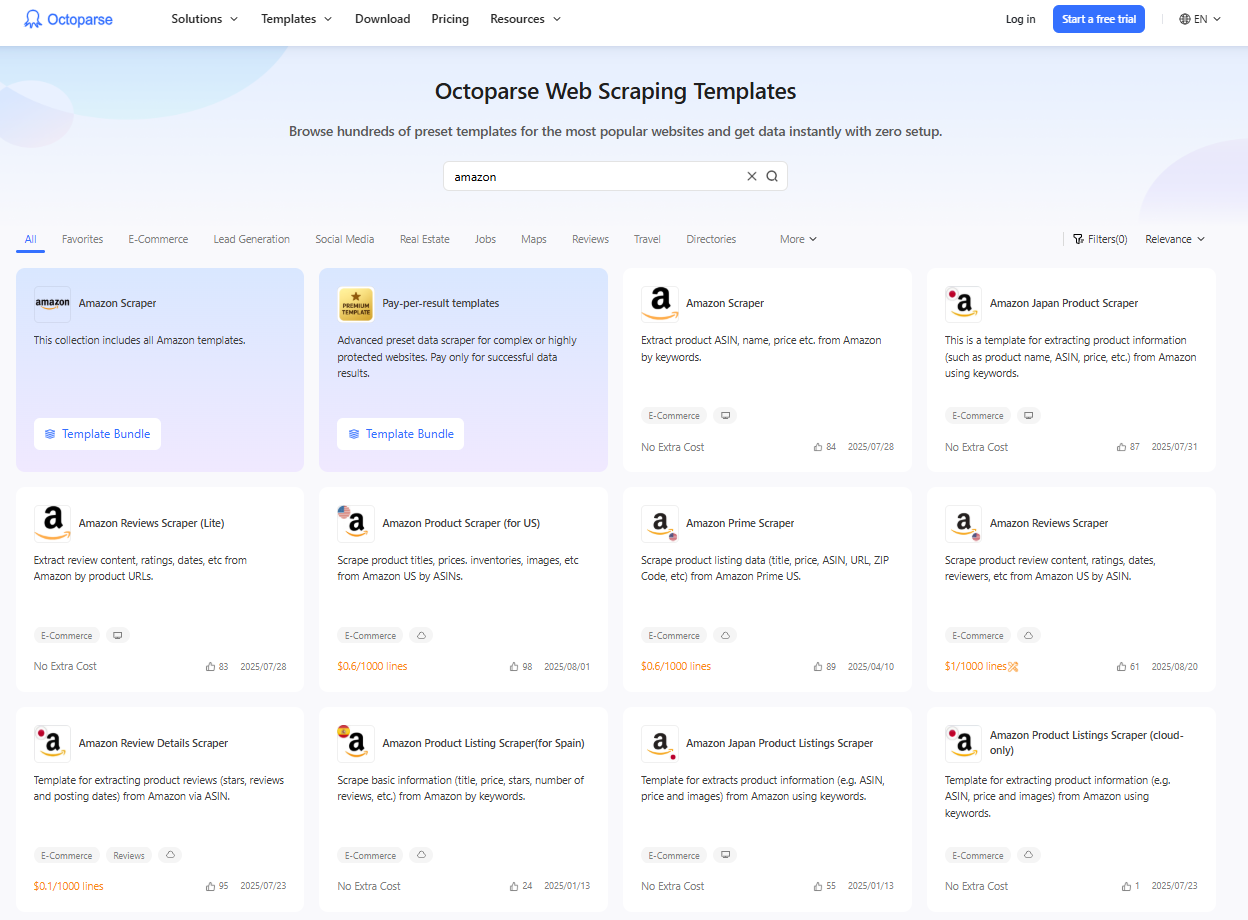
Task: Click the Spain flag Amazon logo icon
Action: [356, 743]
